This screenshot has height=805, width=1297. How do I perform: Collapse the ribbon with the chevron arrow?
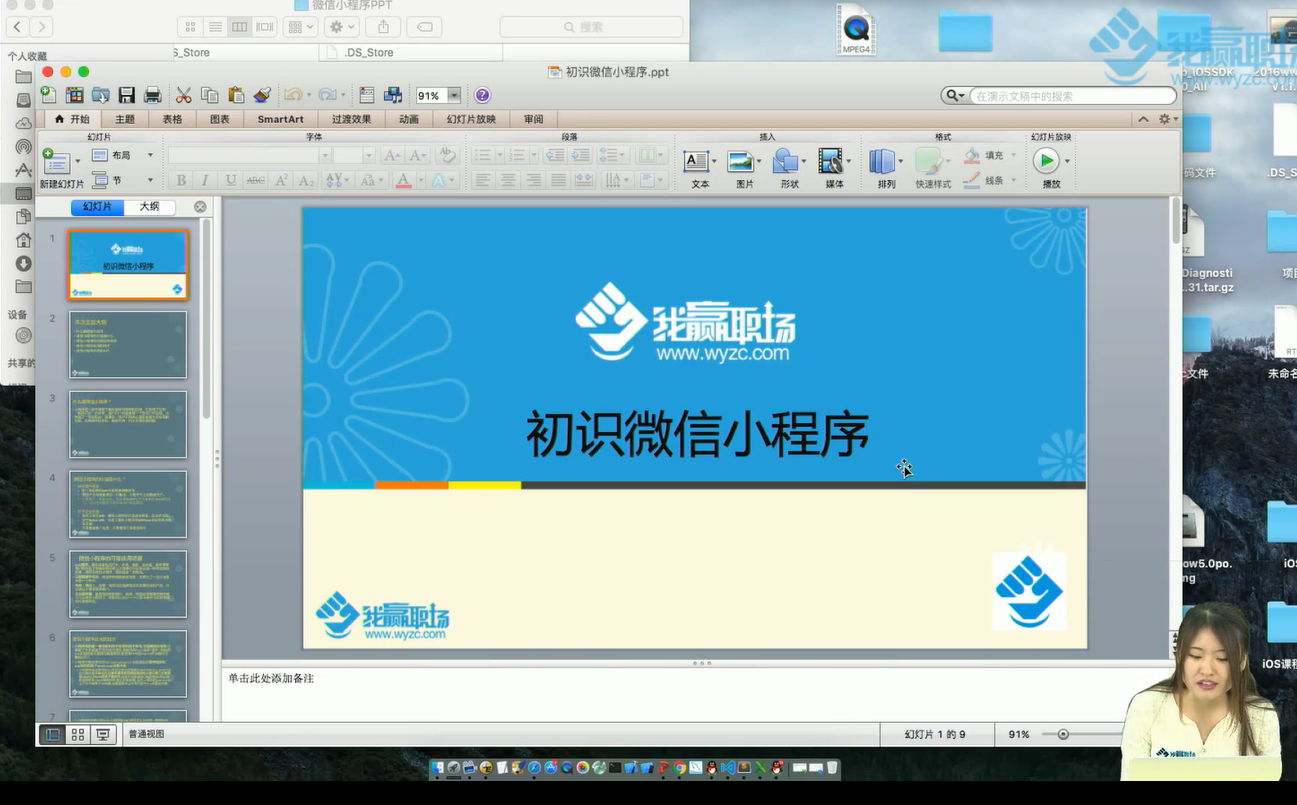pyautogui.click(x=1143, y=119)
